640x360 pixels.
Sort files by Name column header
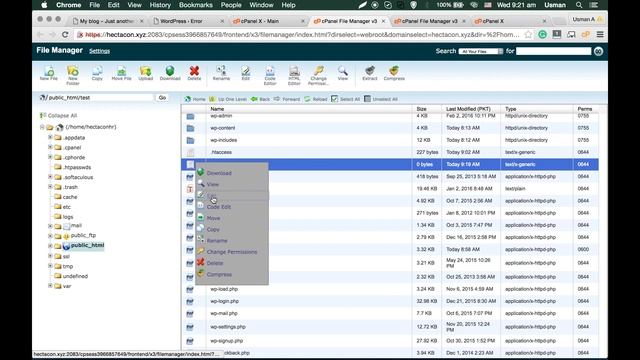217,109
